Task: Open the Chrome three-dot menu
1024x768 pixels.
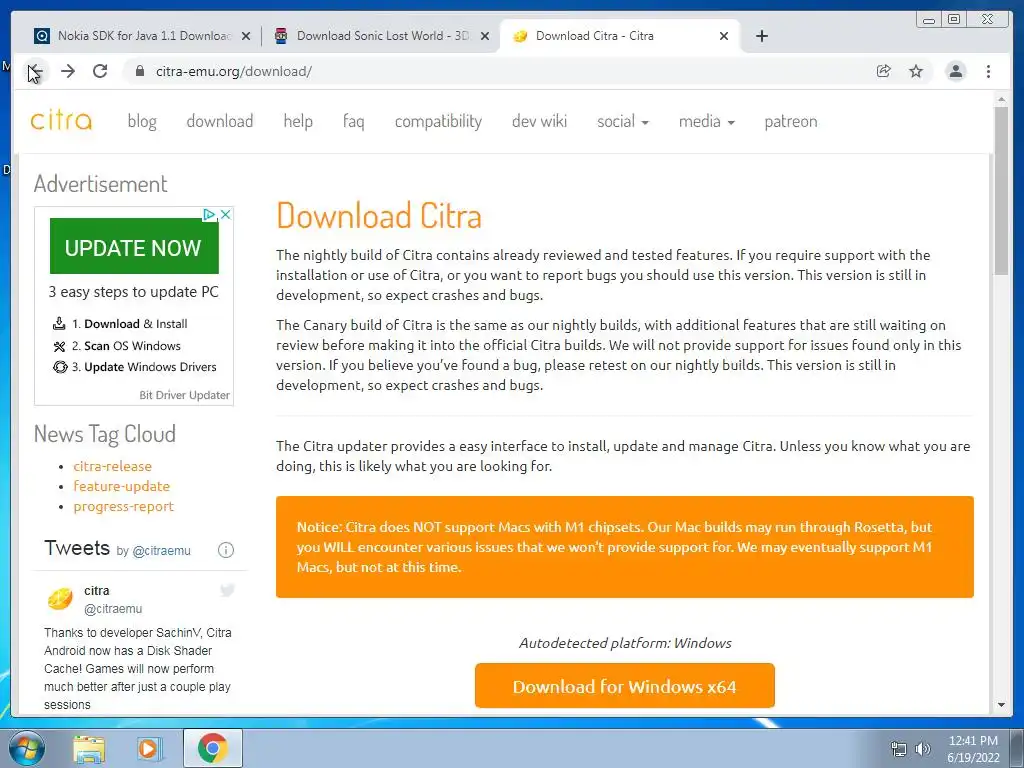Action: pos(988,71)
